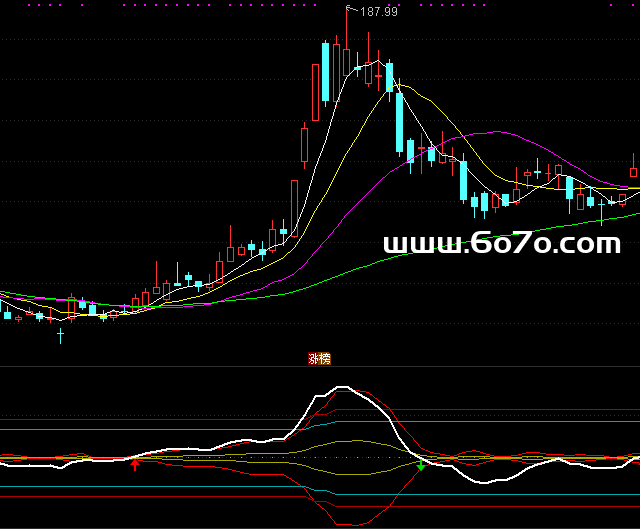Click the red buy arrow on indicator
Viewport: 640px width, 529px height.
(135, 463)
